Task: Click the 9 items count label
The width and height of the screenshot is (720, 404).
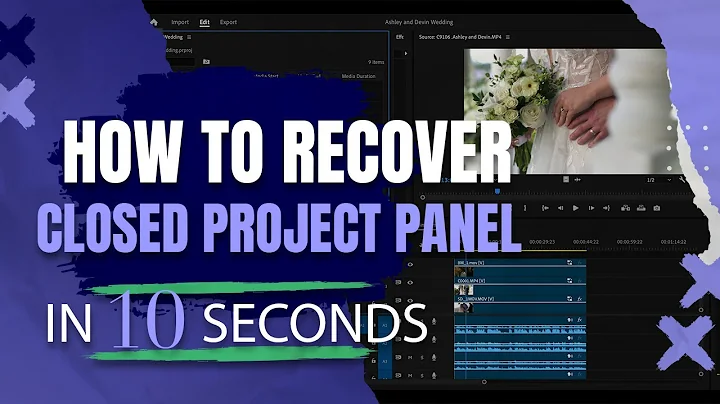Action: pos(376,62)
